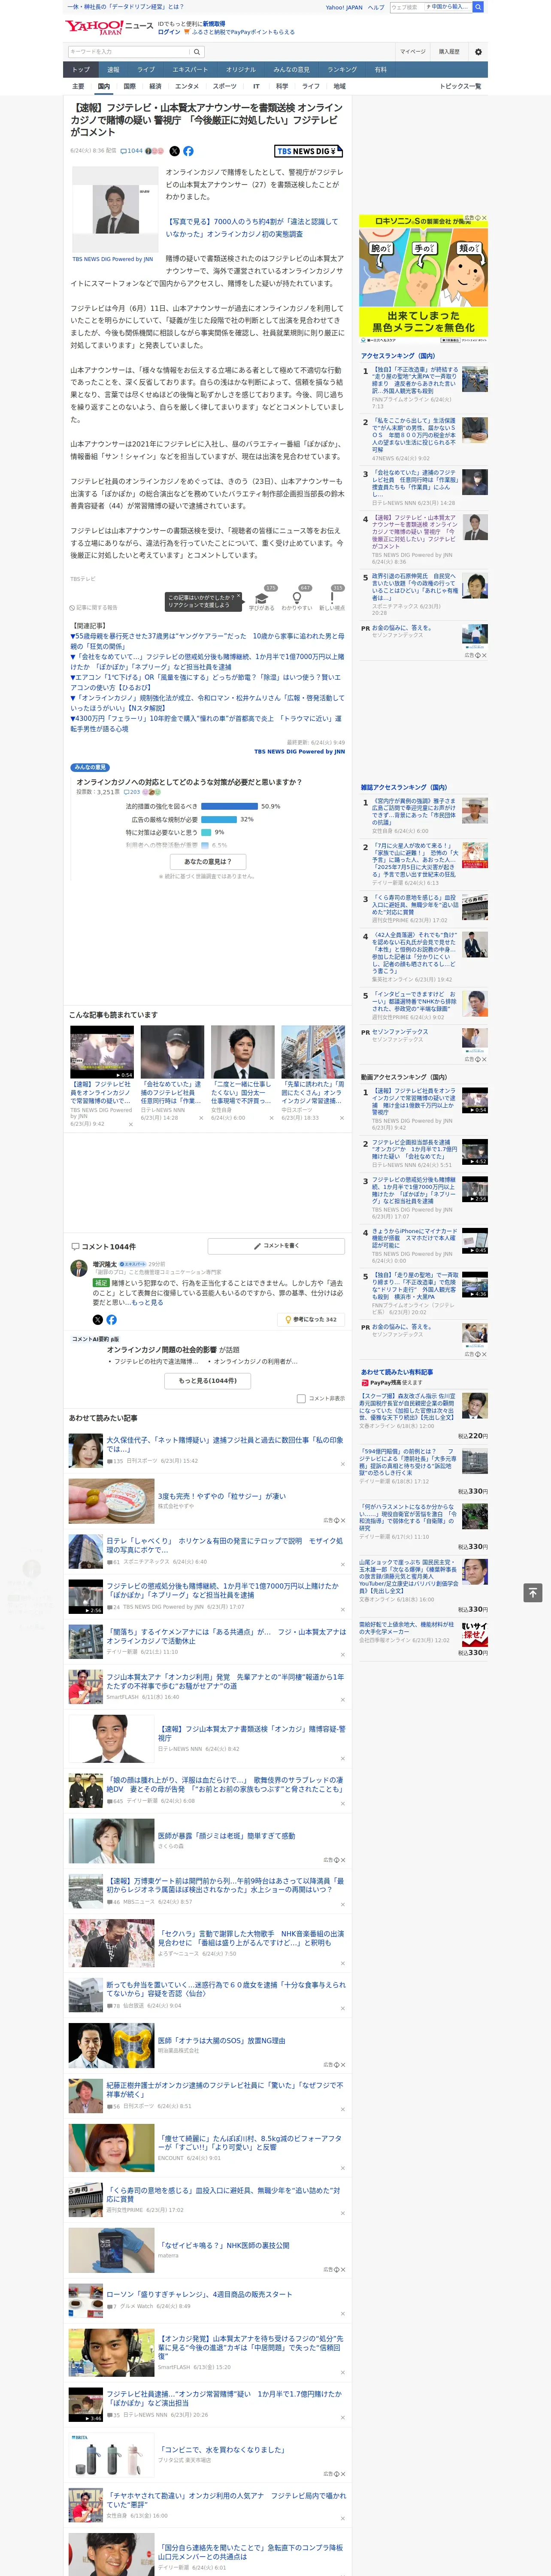This screenshot has height=2576, width=551.
Task: Click the Yahoo! JAPAN News logo
Action: click(x=109, y=27)
